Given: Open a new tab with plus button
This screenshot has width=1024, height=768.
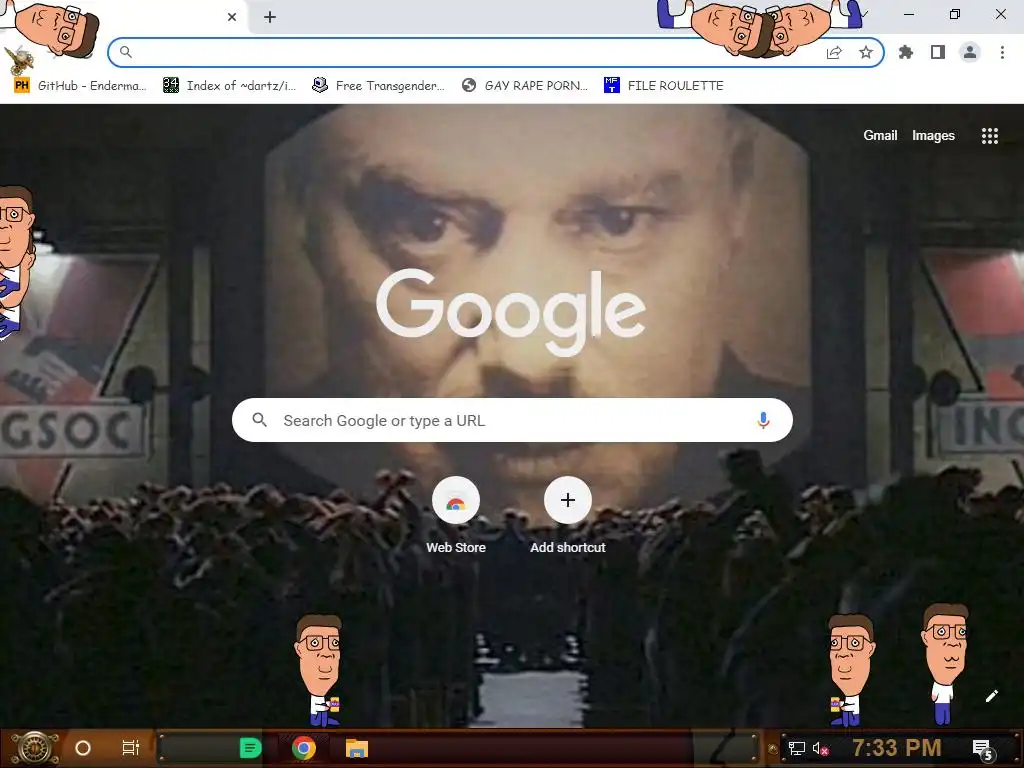Looking at the screenshot, I should (270, 17).
